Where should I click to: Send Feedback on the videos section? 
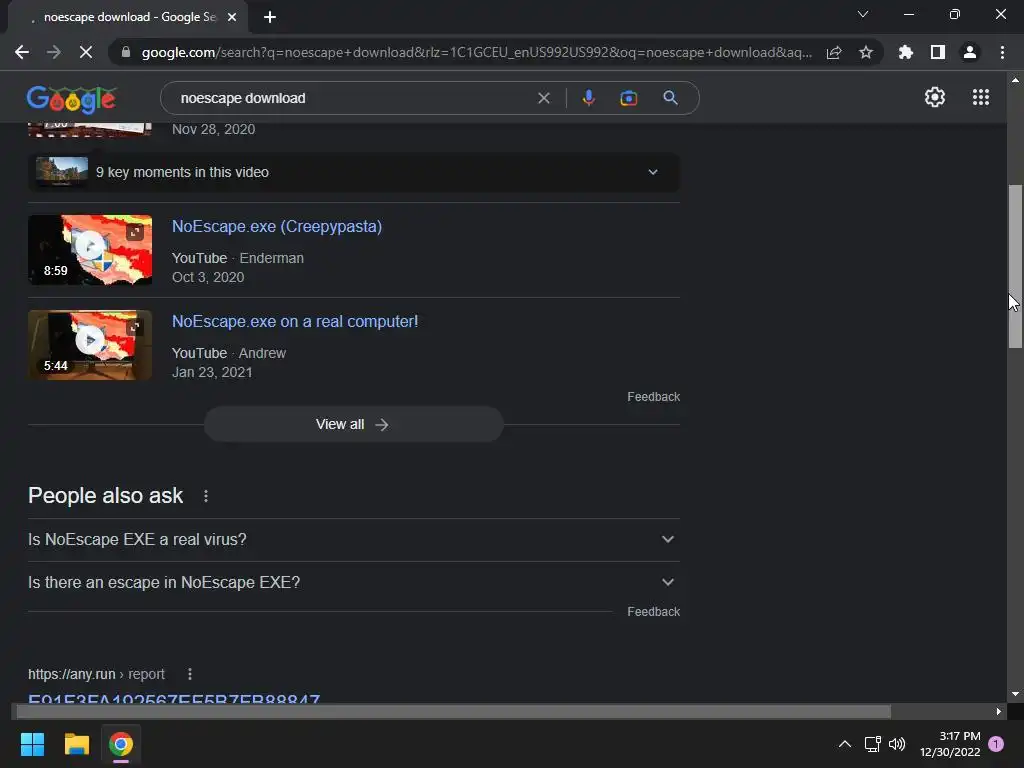coord(653,397)
